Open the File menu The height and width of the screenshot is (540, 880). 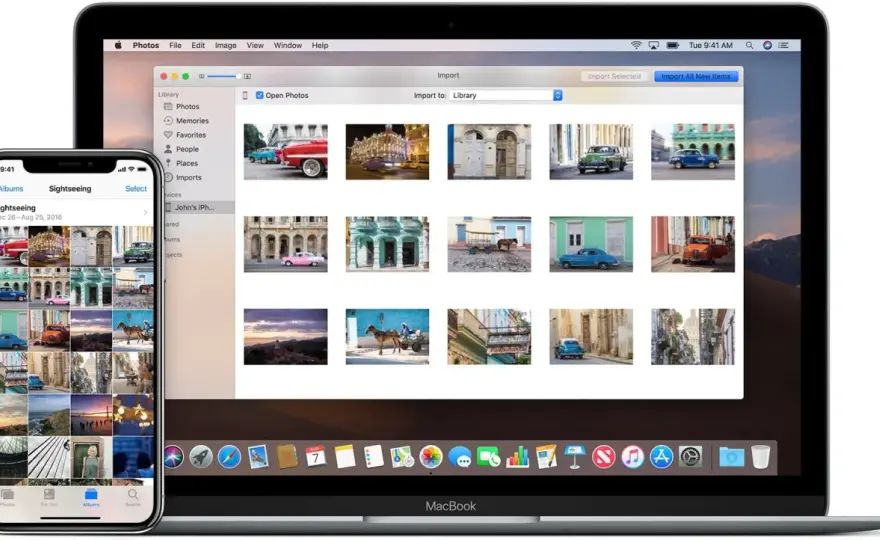[x=176, y=45]
